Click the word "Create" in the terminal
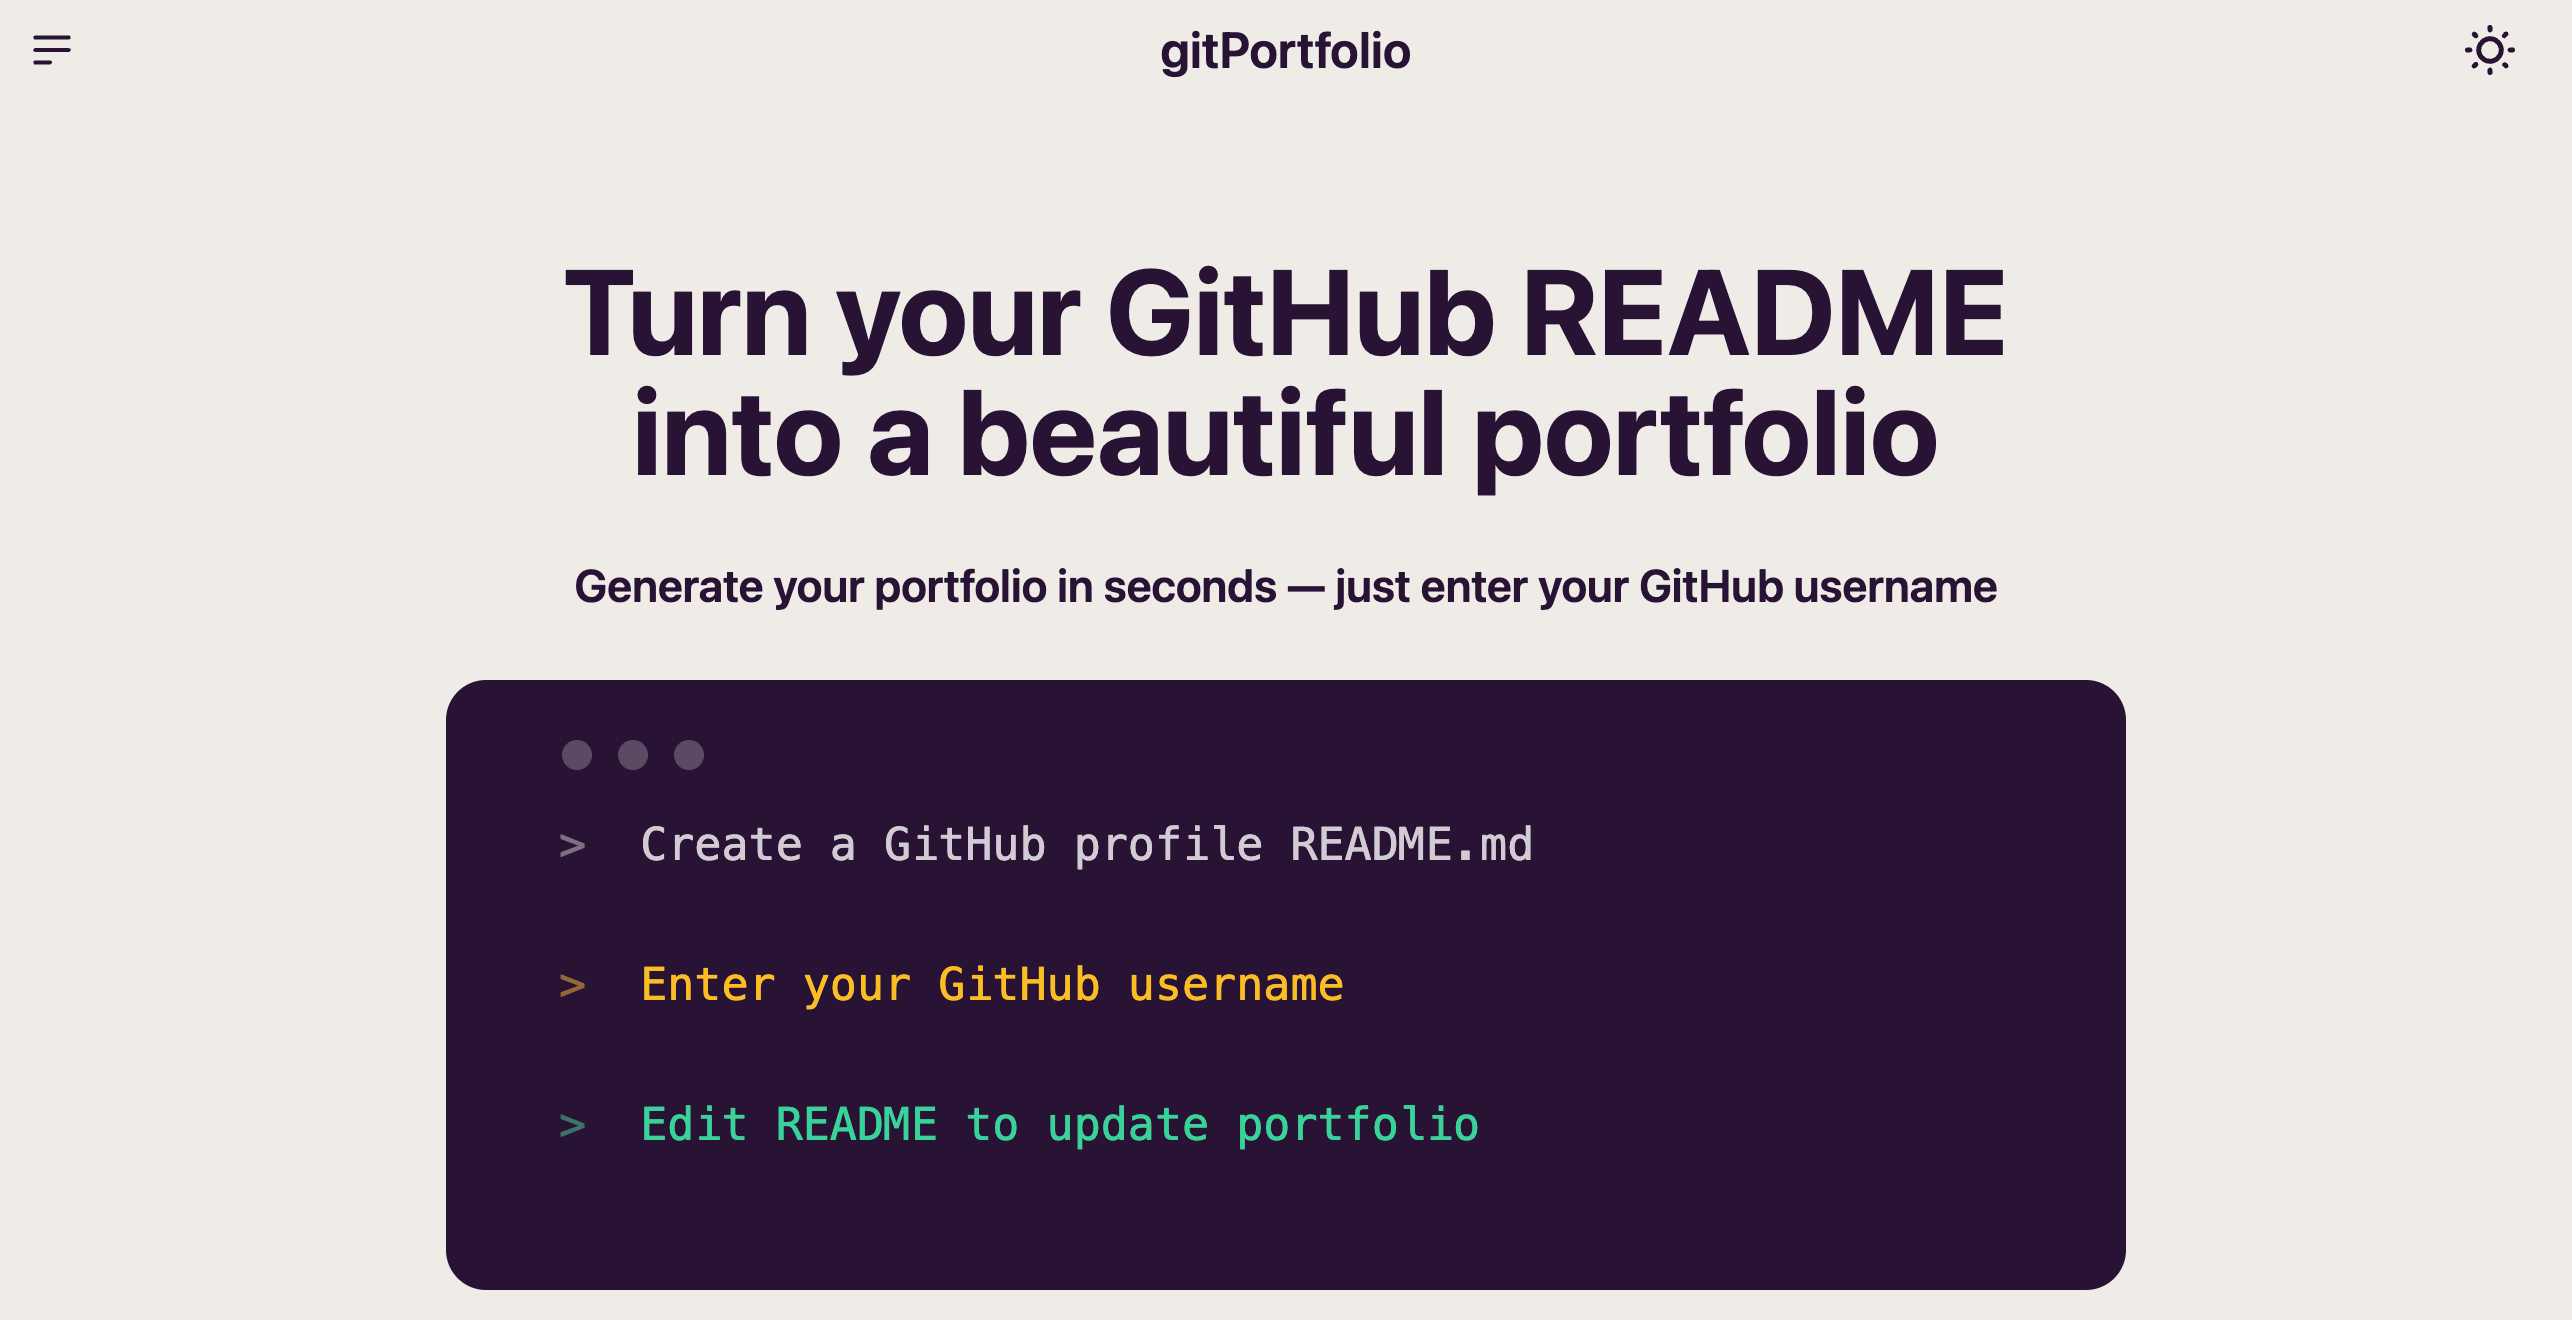Screen dimensions: 2572x1320 coord(721,845)
